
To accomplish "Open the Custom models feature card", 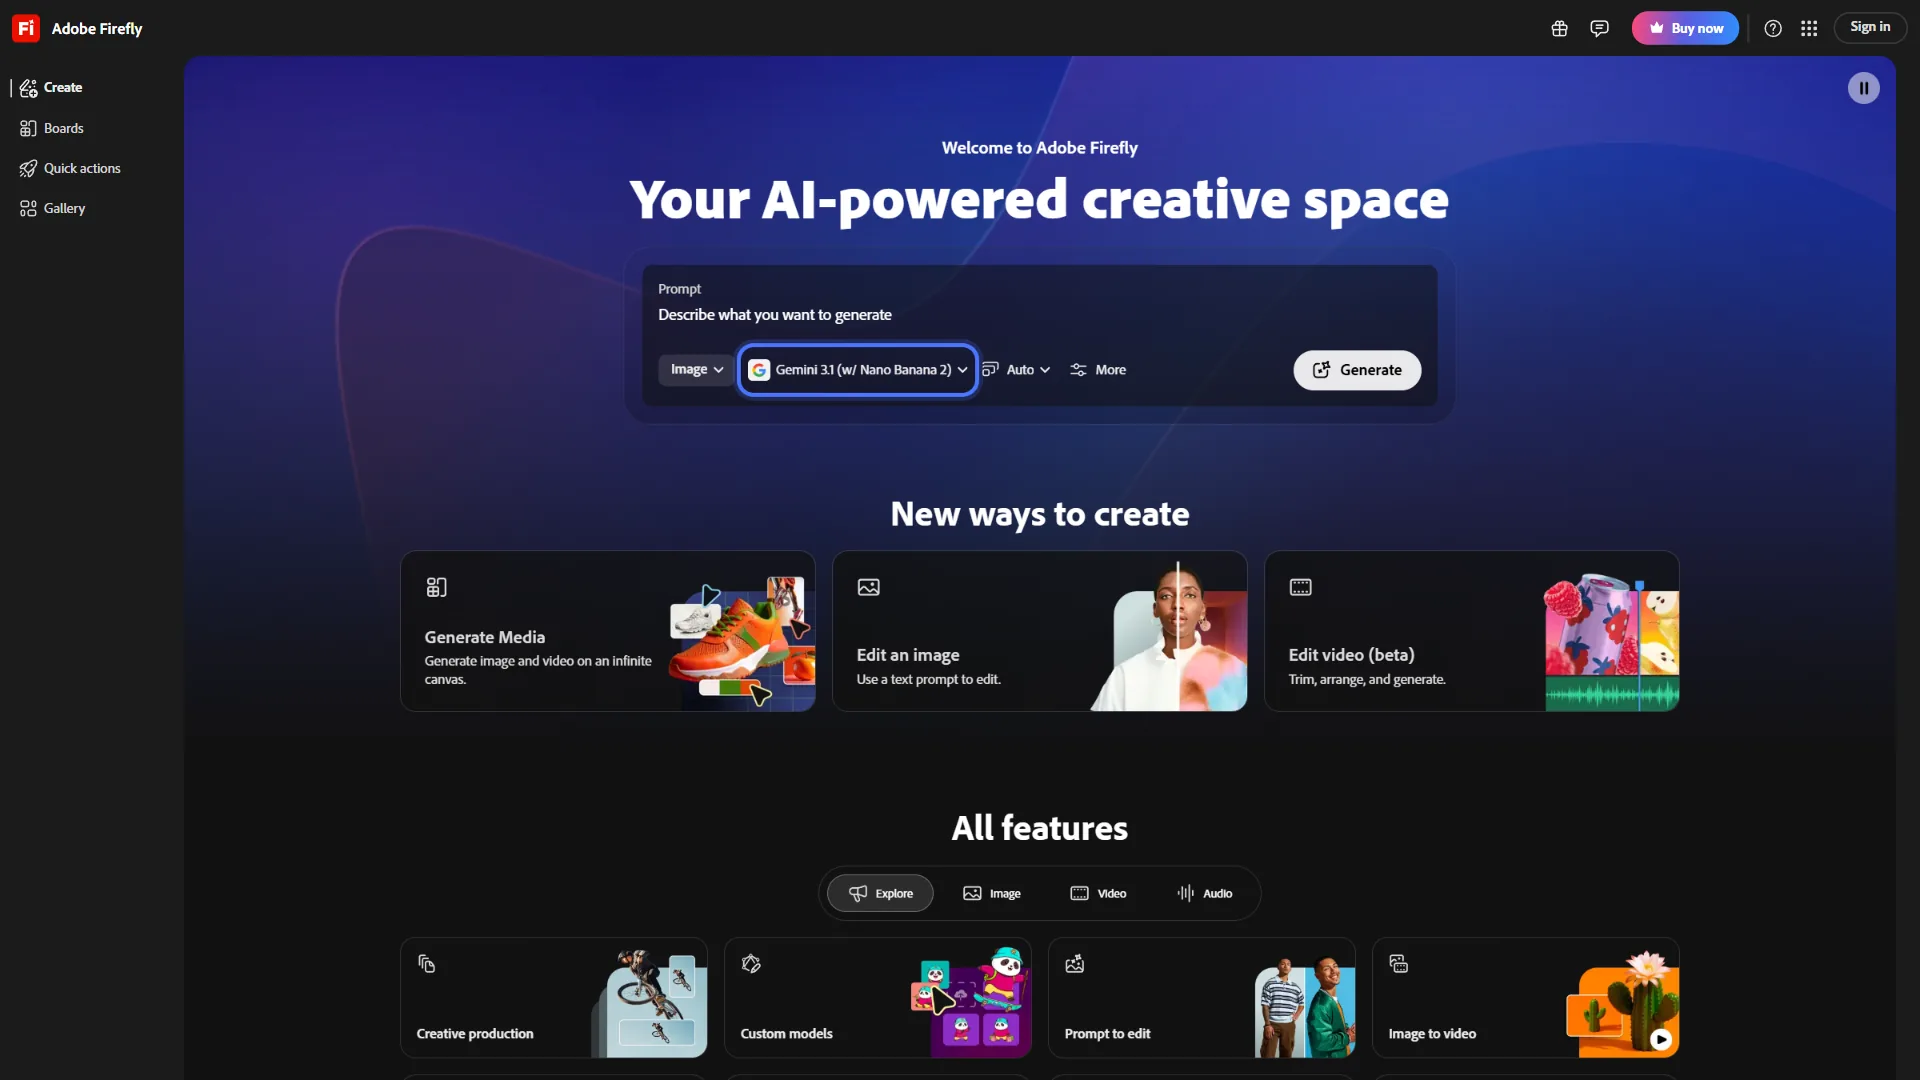I will pyautogui.click(x=878, y=998).
